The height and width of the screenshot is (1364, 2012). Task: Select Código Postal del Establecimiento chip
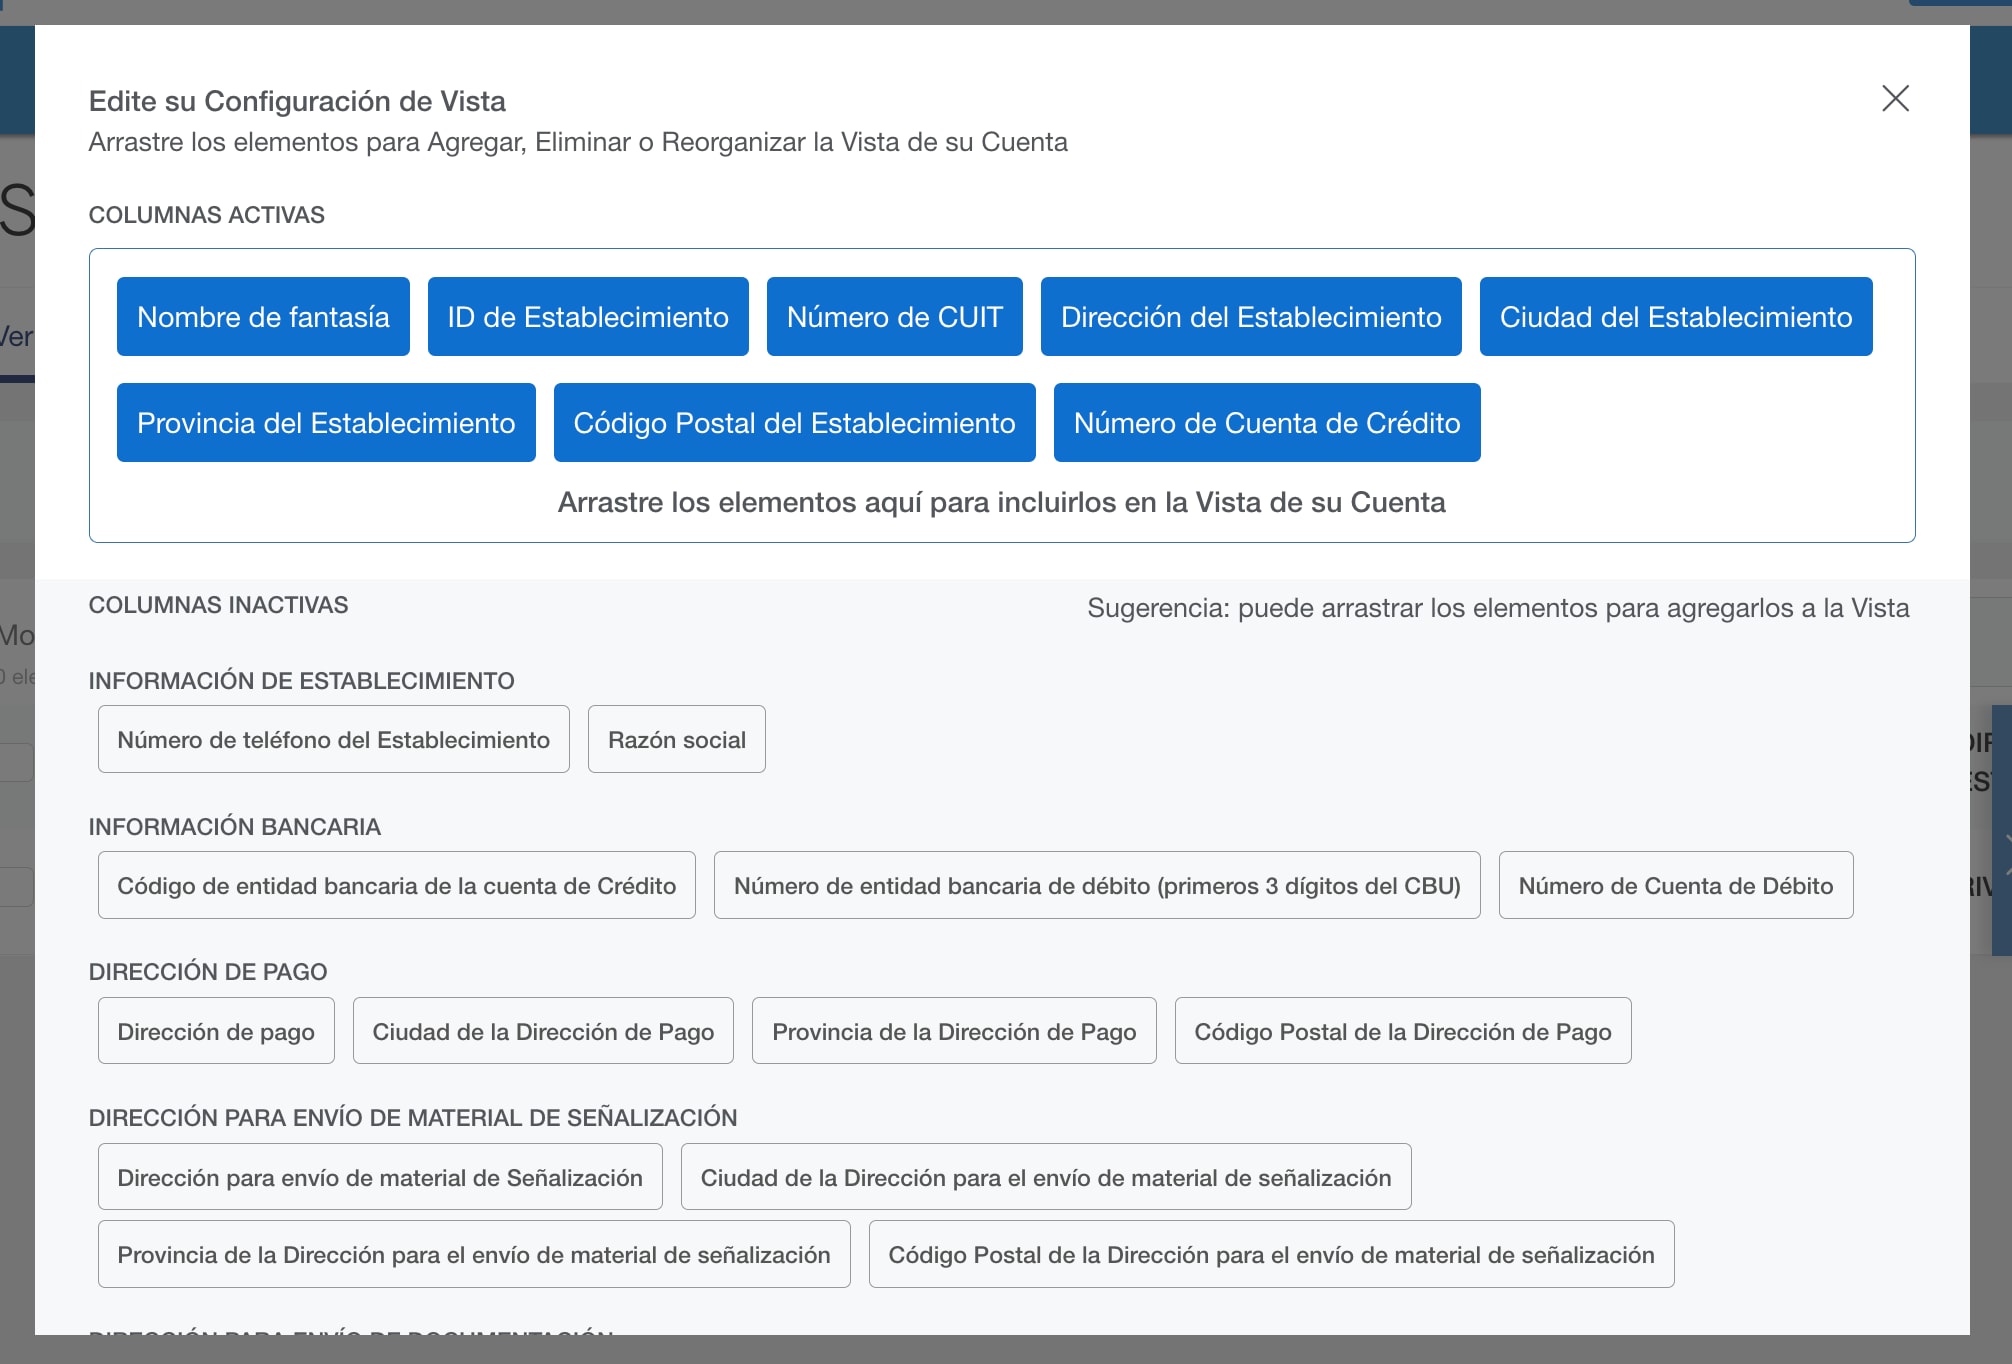[x=794, y=422]
